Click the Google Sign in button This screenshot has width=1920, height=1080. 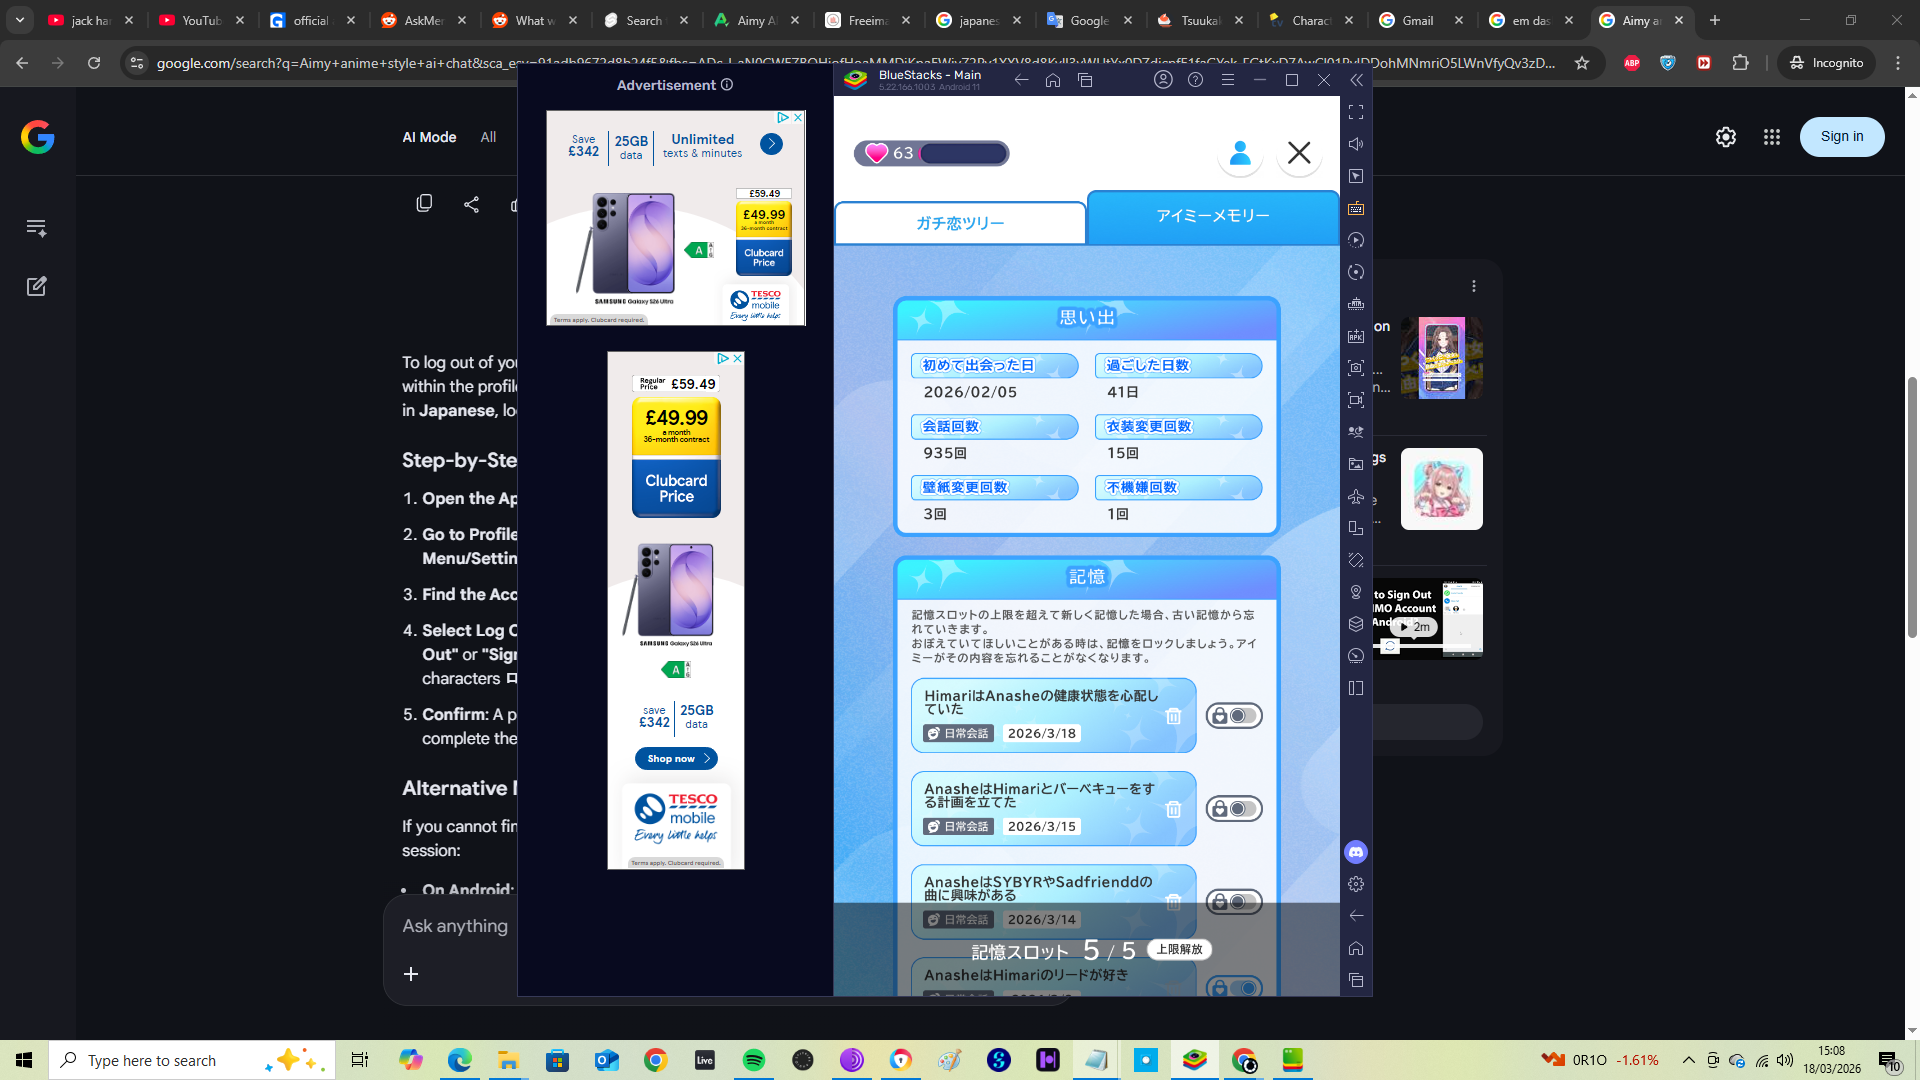(1841, 137)
